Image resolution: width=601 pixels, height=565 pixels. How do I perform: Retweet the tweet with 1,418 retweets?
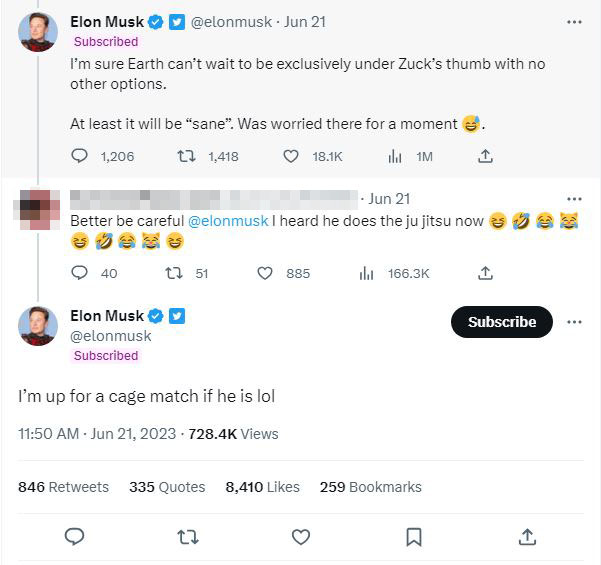coord(185,156)
